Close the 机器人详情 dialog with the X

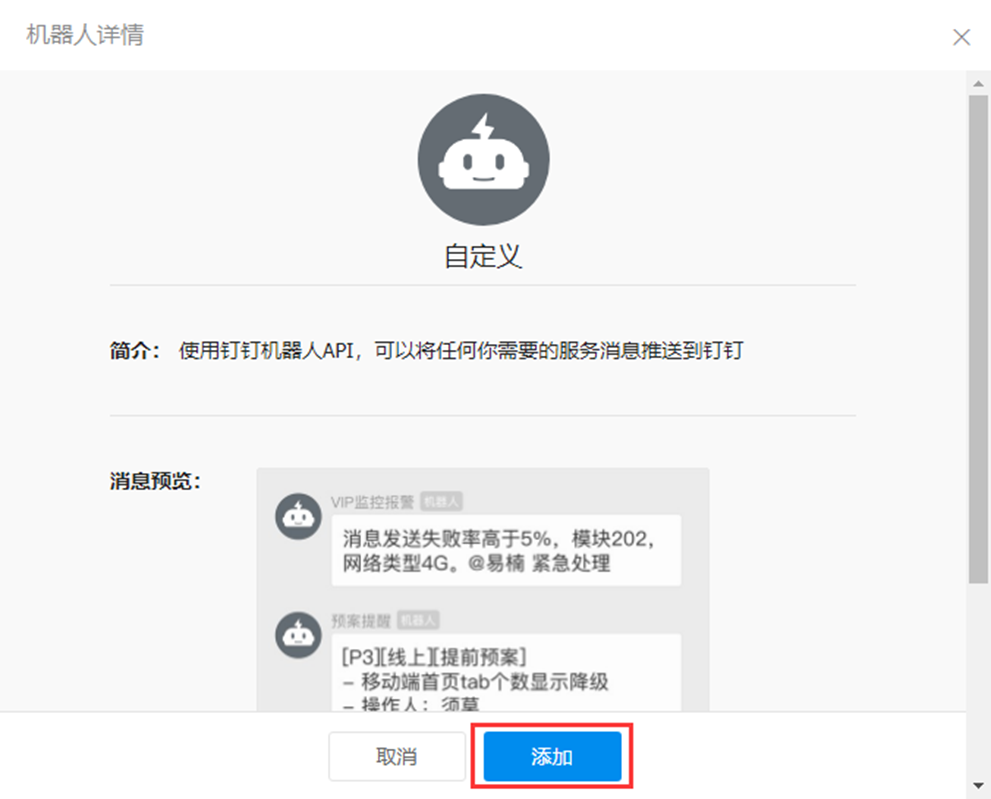pos(961,37)
